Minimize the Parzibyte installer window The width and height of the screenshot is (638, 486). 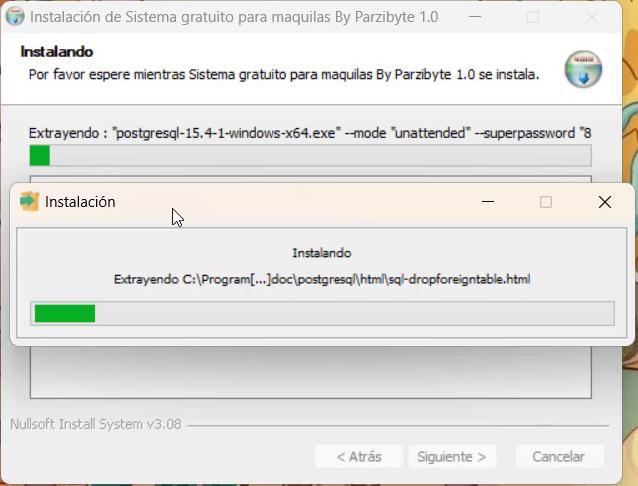coord(475,17)
